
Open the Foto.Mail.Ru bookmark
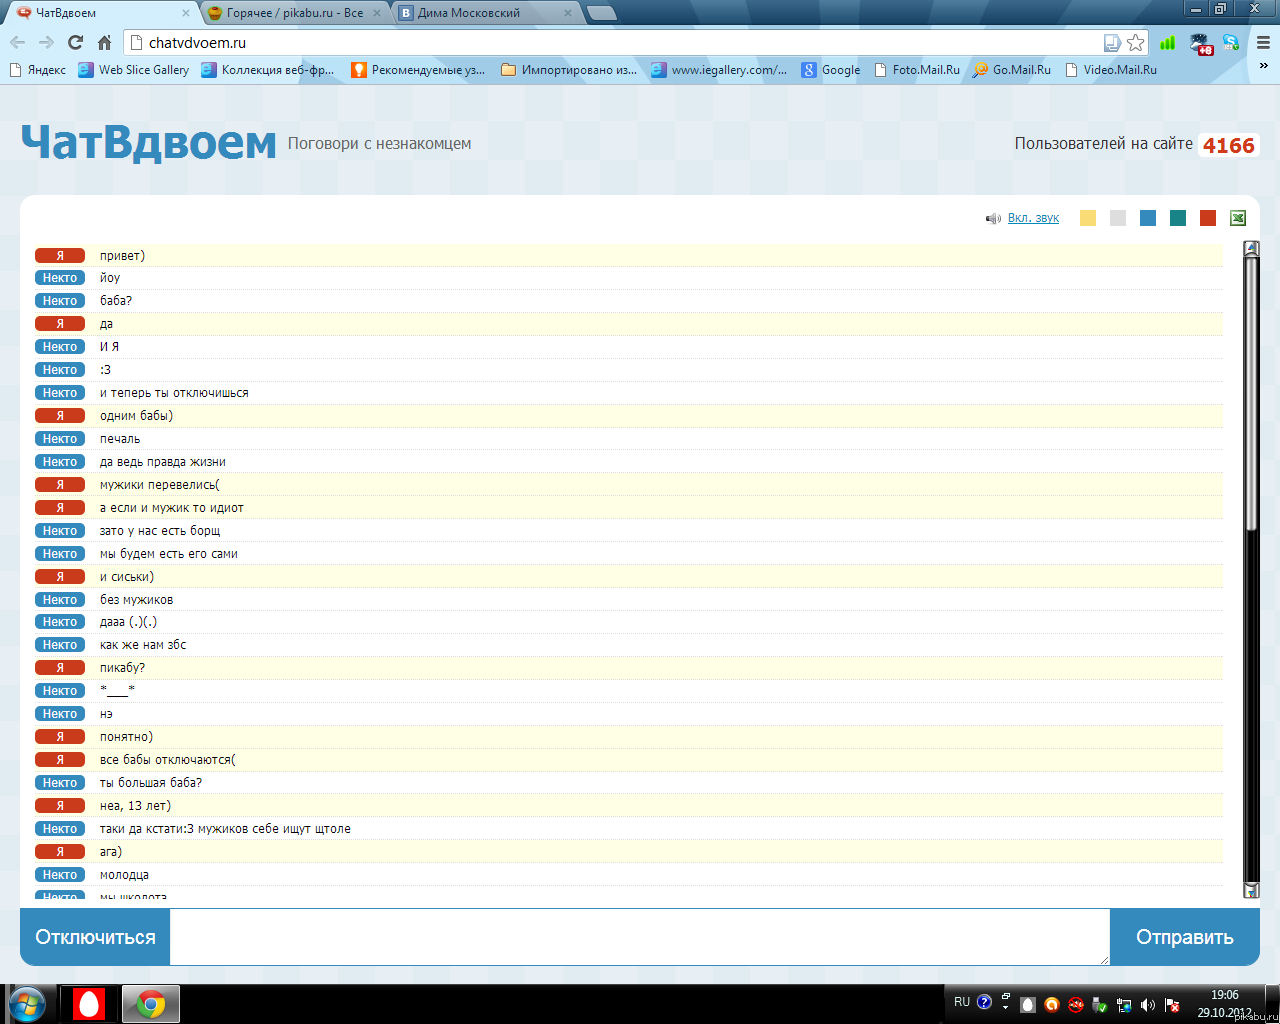(916, 70)
